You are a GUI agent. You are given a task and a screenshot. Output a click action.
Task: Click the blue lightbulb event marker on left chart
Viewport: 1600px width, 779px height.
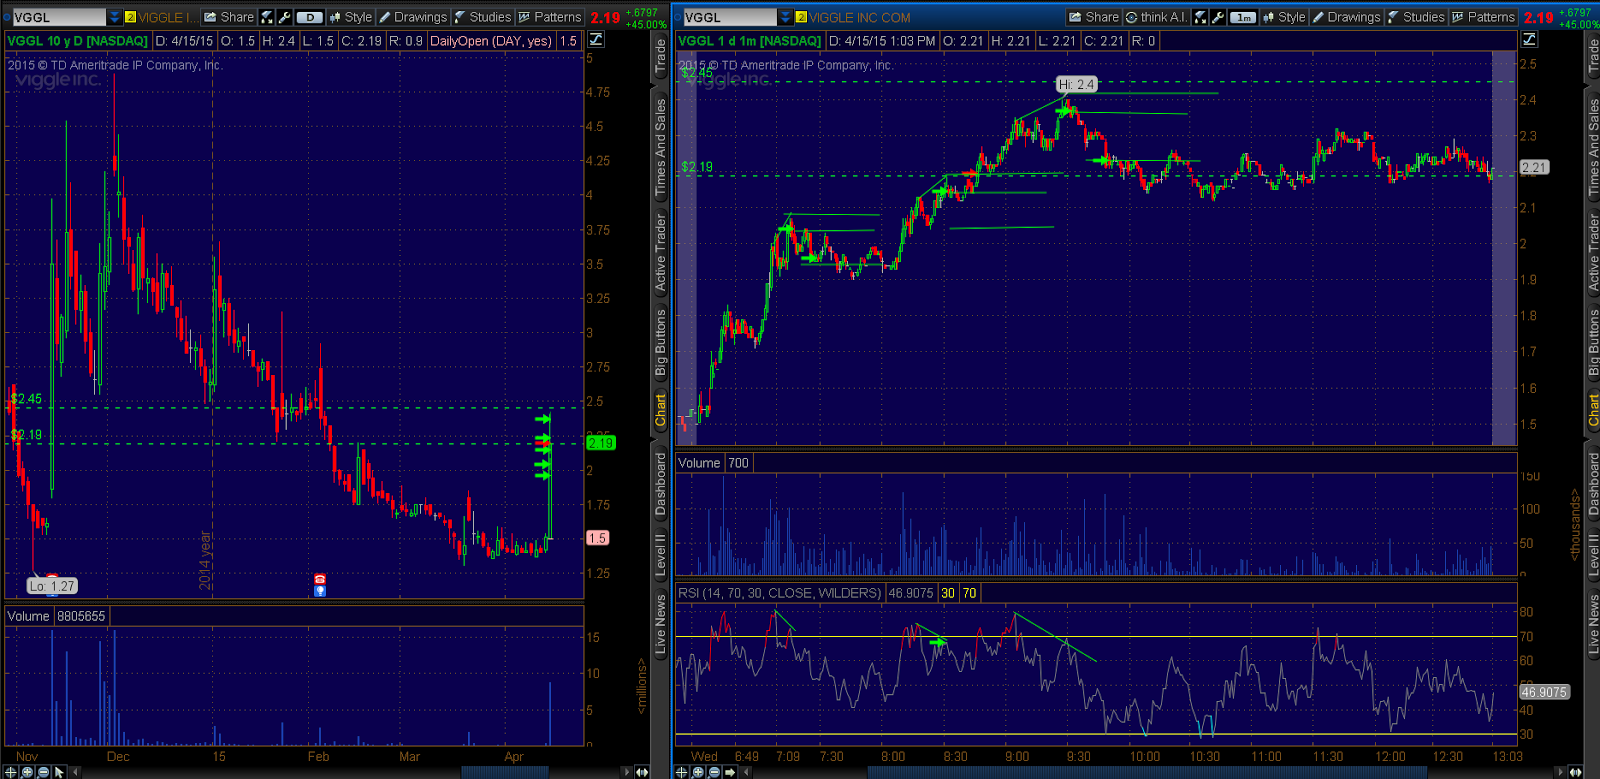[320, 590]
